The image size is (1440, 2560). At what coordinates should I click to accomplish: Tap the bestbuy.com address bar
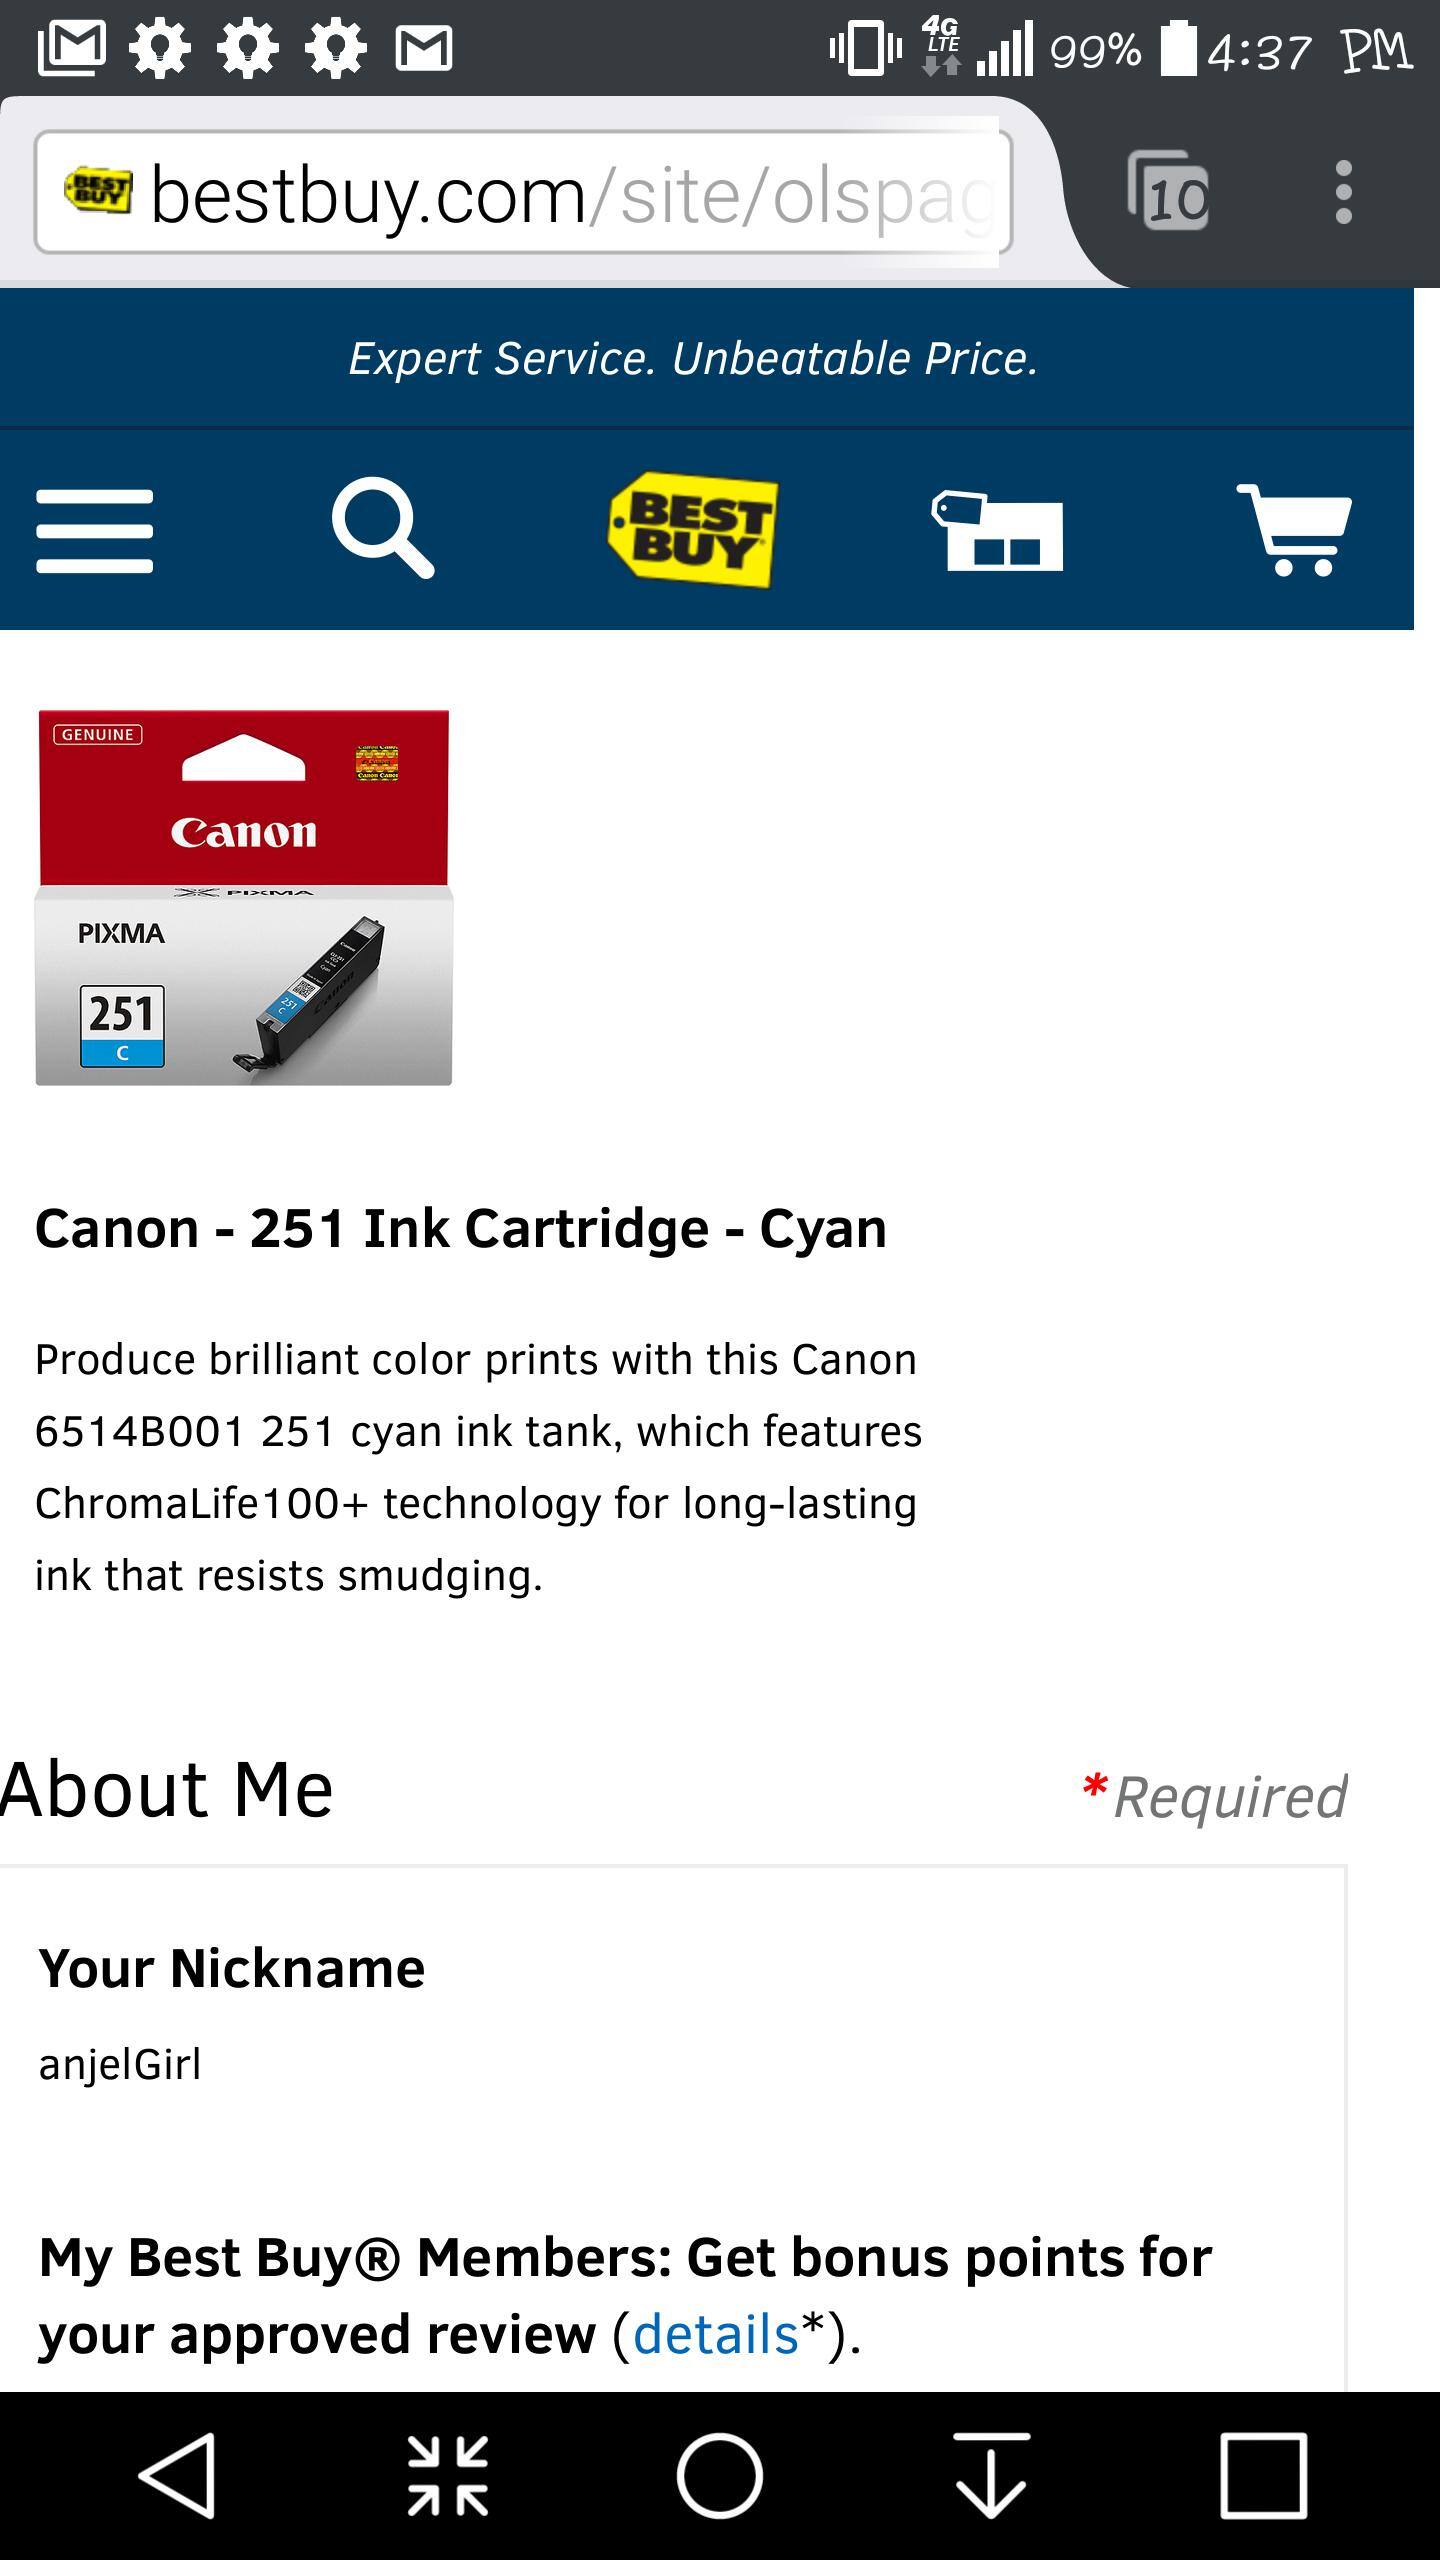point(560,194)
